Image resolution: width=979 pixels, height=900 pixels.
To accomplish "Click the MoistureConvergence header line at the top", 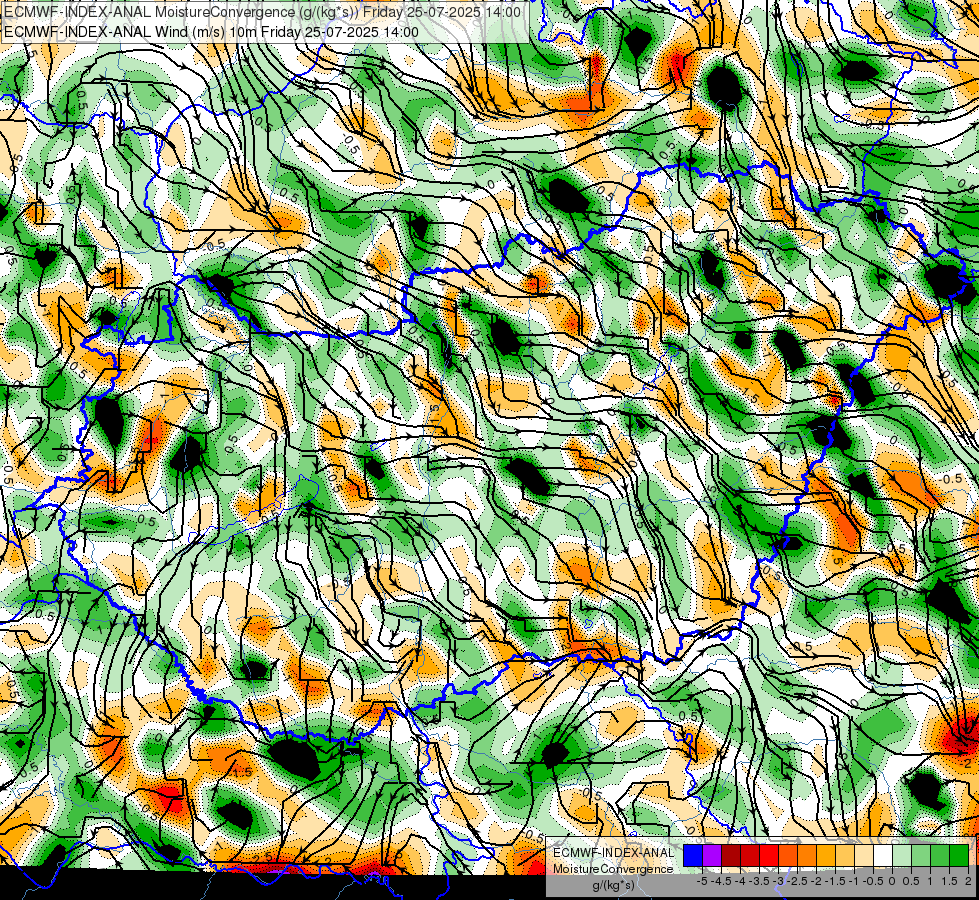I will click(x=262, y=12).
